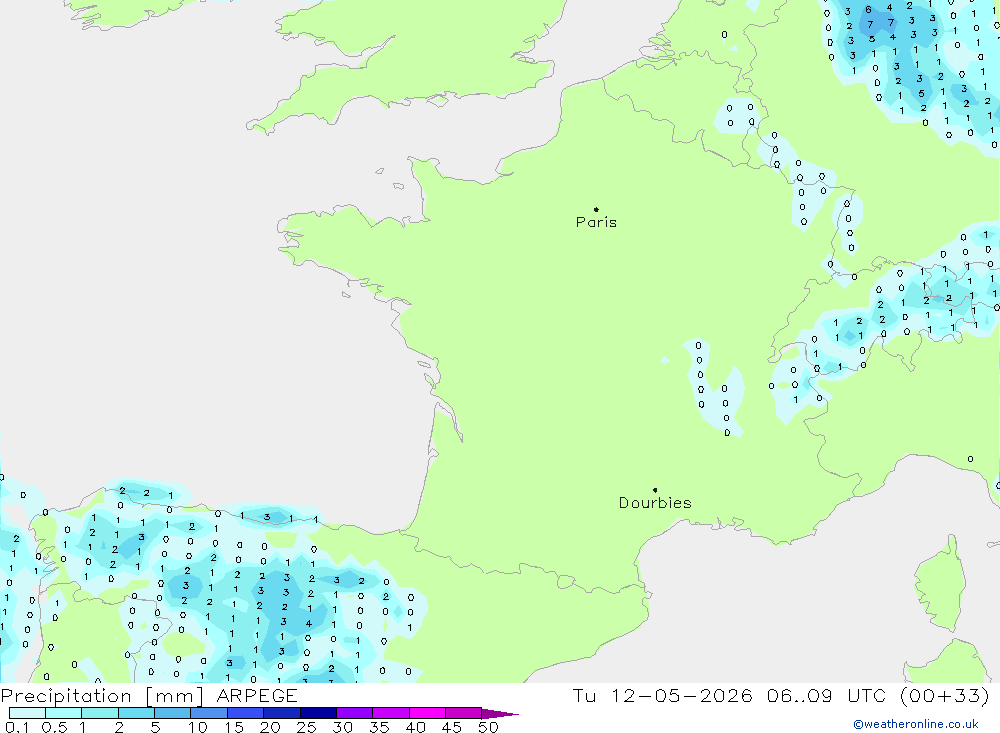Select the 30–35 mm purple legend swatch

coord(355,713)
